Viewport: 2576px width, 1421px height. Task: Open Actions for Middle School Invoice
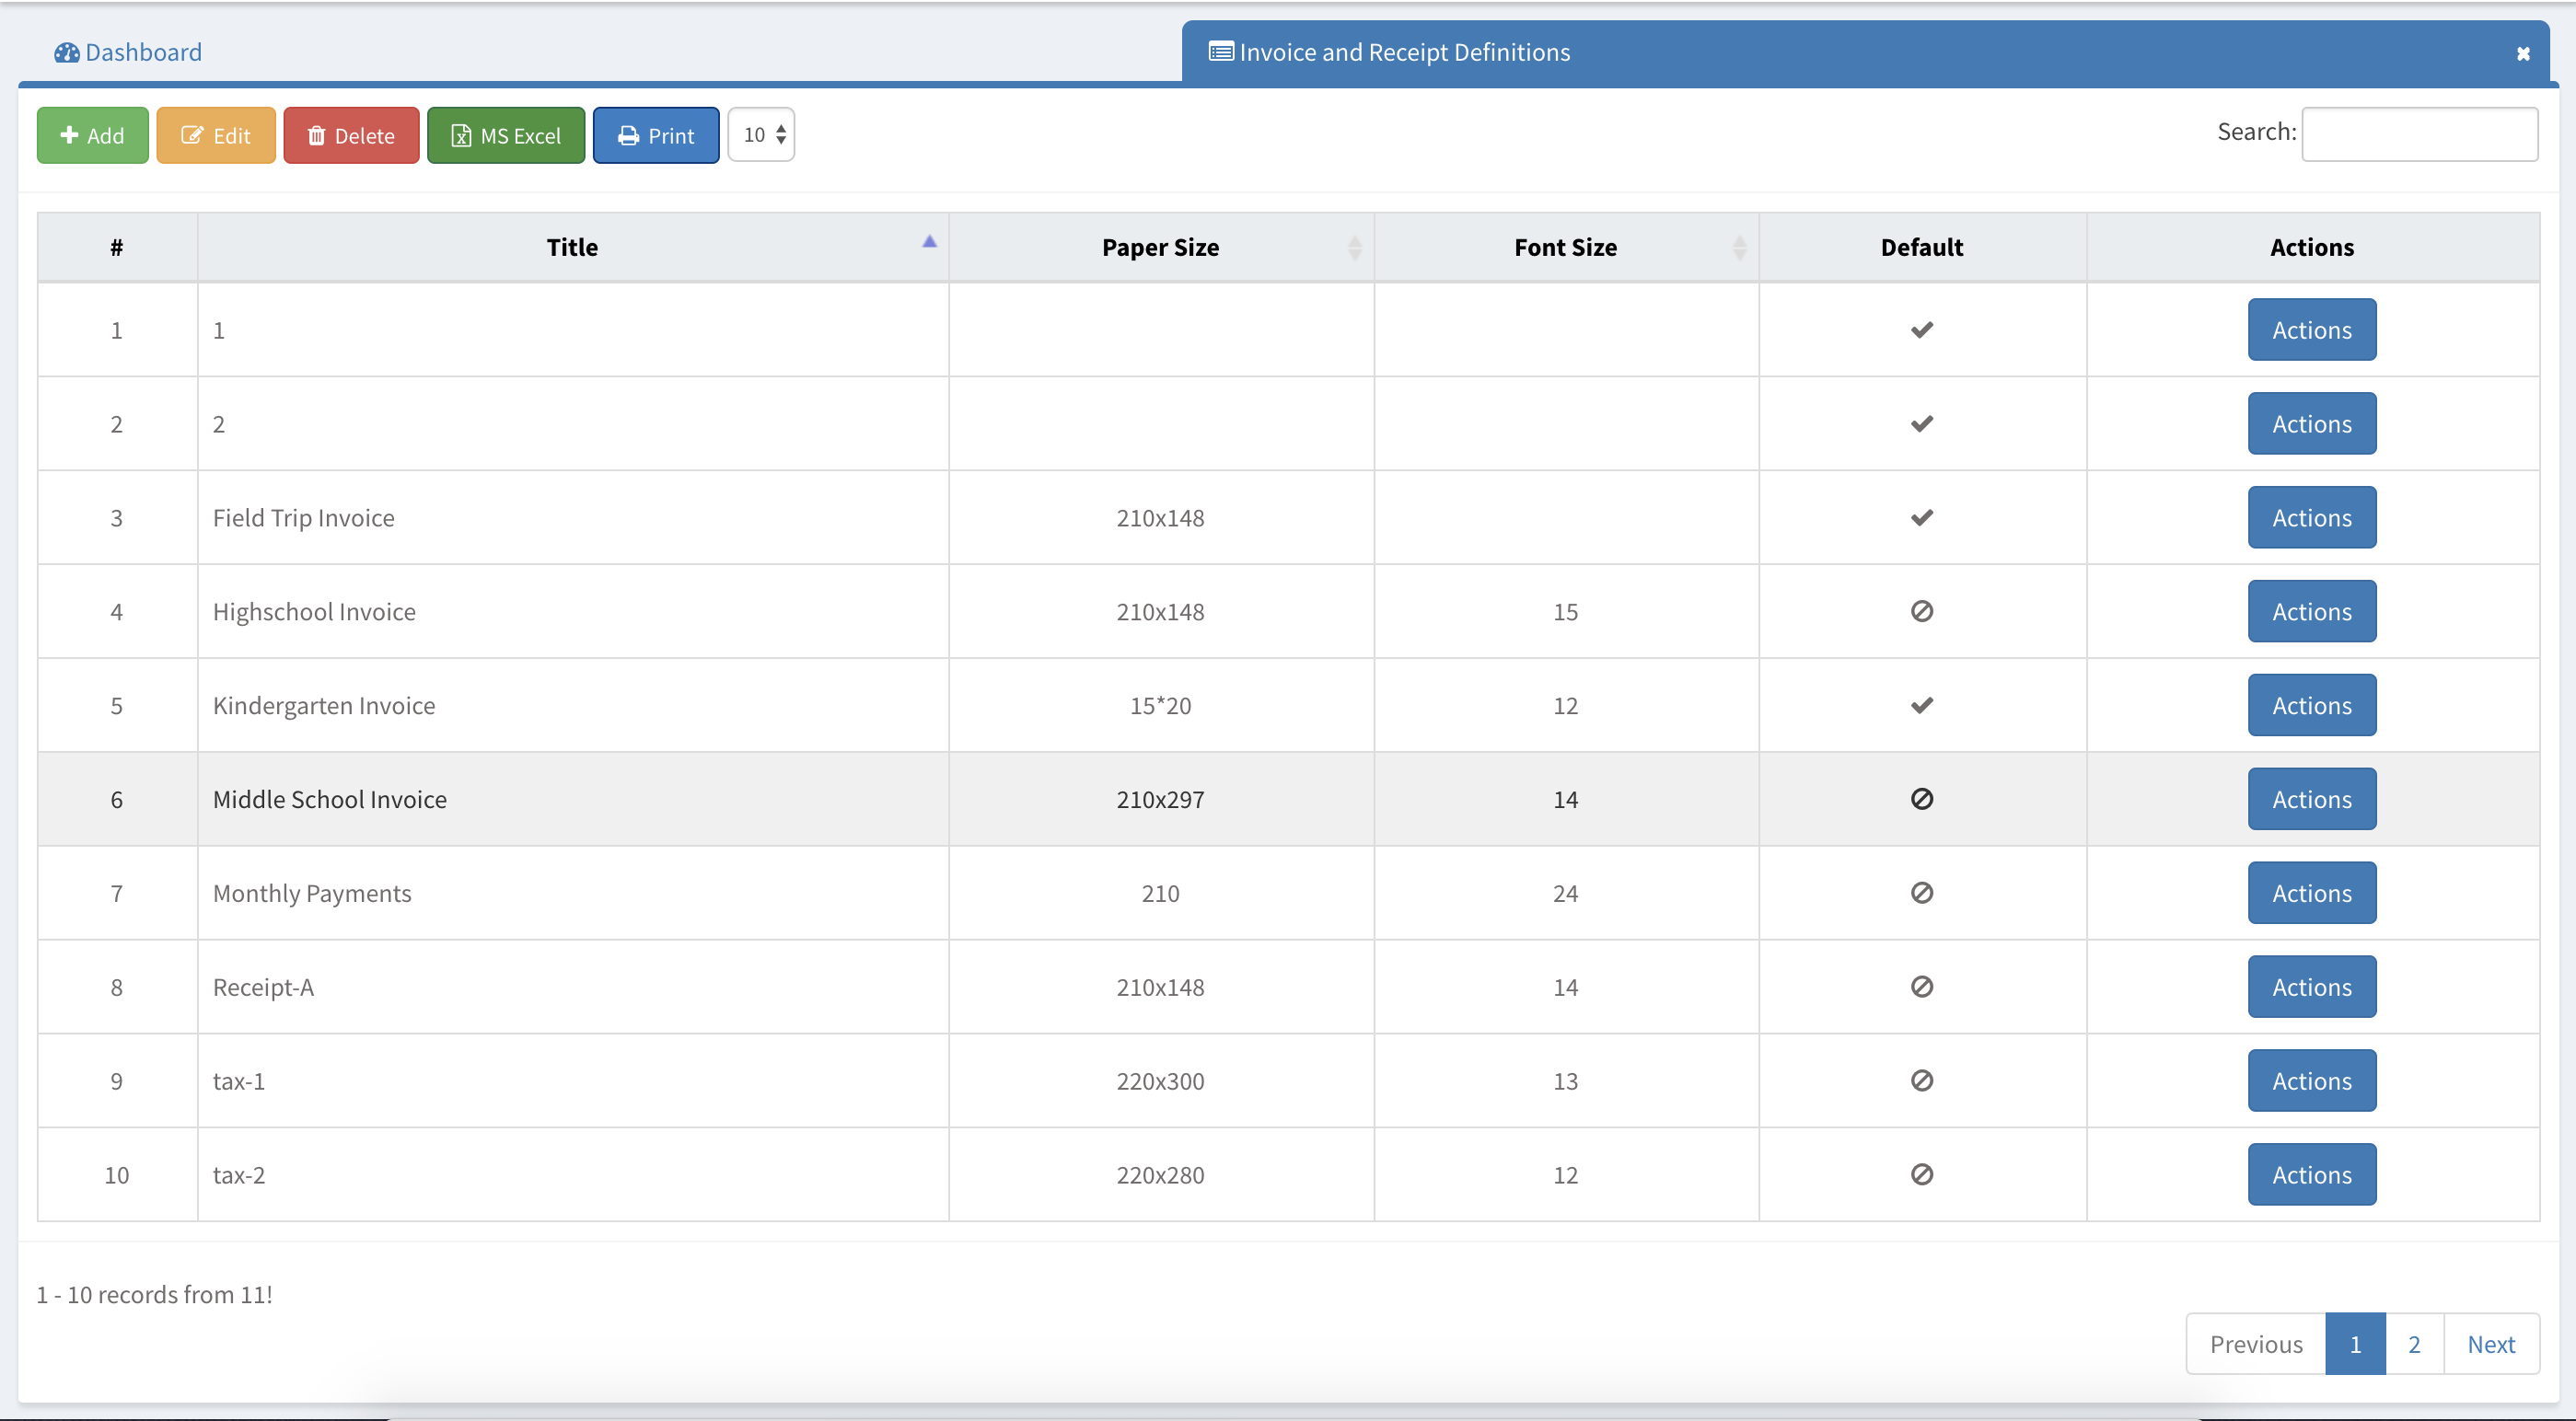coord(2311,799)
